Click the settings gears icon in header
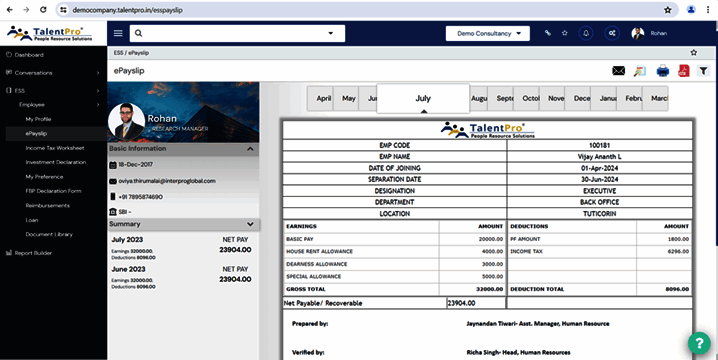This screenshot has height=360, width=718. coord(612,33)
